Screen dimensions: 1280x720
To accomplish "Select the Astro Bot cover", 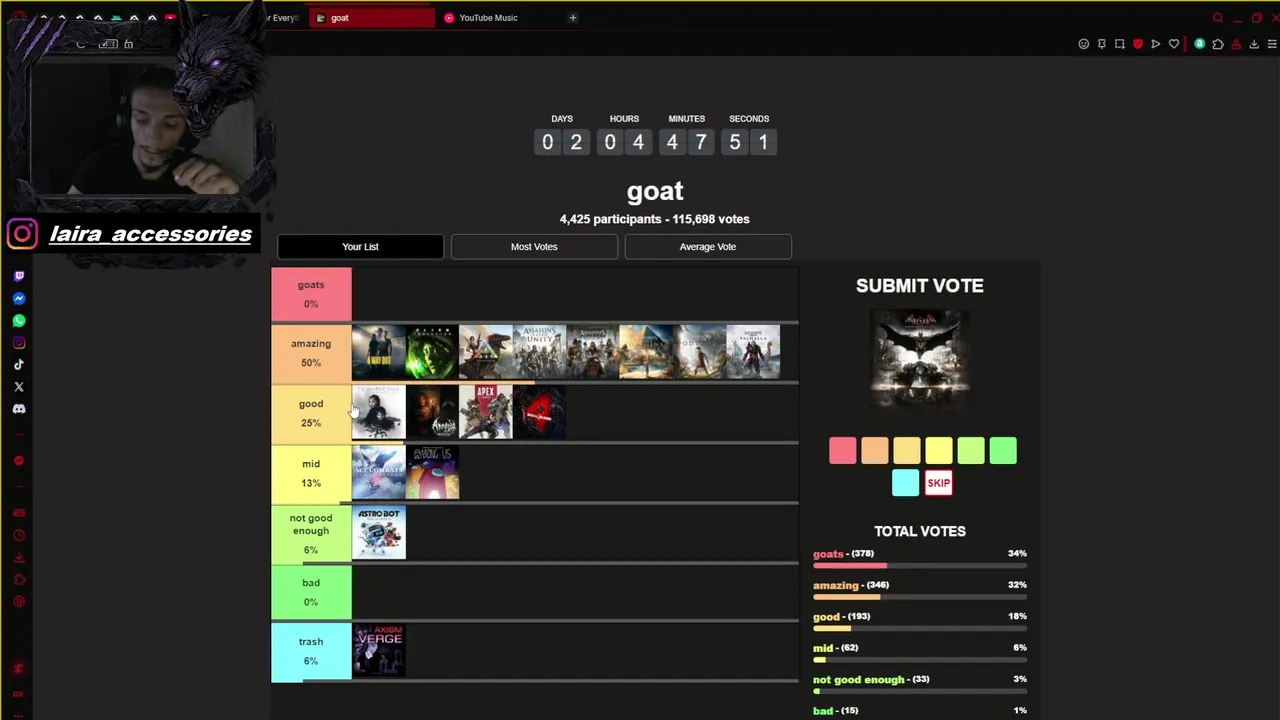I will point(379,532).
